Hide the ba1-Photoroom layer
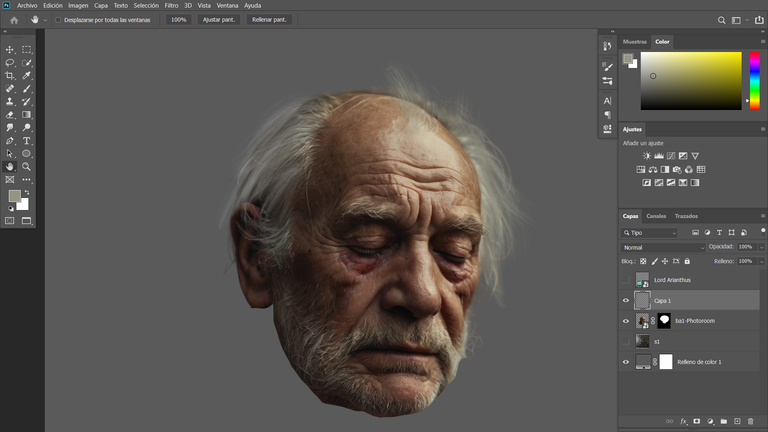The height and width of the screenshot is (432, 768). coord(626,321)
